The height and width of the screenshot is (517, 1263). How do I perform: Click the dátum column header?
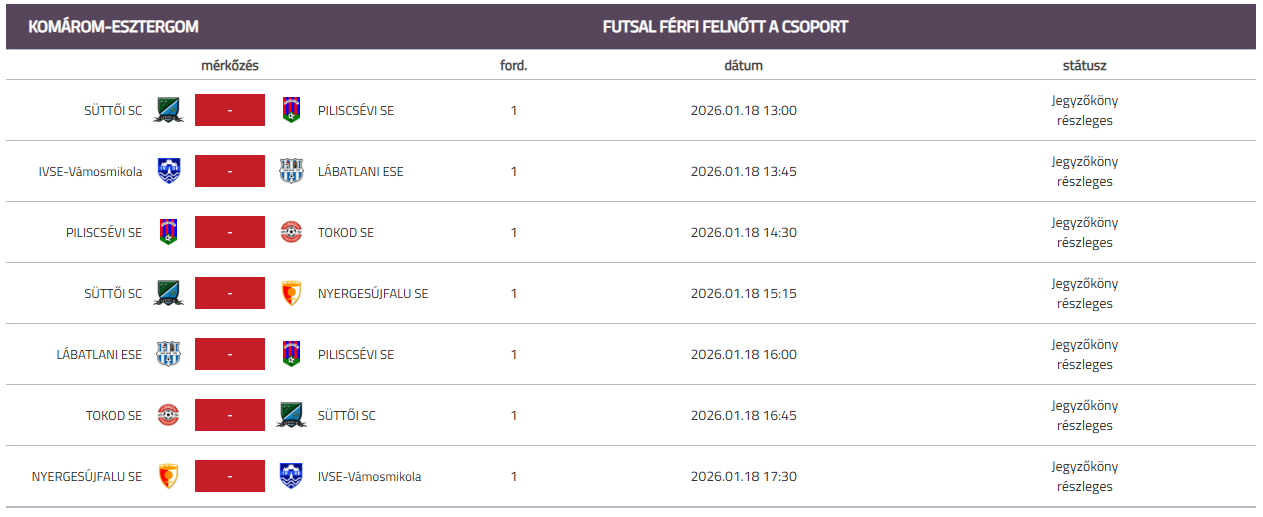[x=743, y=66]
